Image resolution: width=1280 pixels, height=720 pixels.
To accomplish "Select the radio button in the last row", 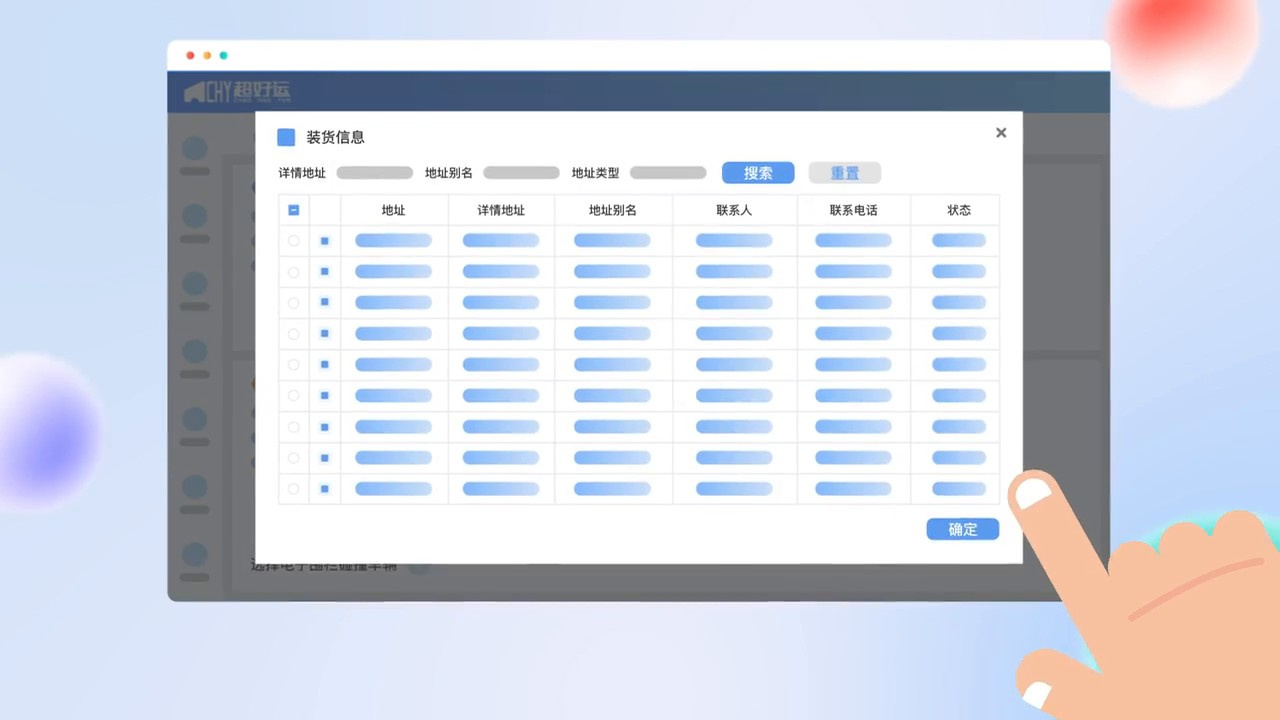I will (293, 489).
